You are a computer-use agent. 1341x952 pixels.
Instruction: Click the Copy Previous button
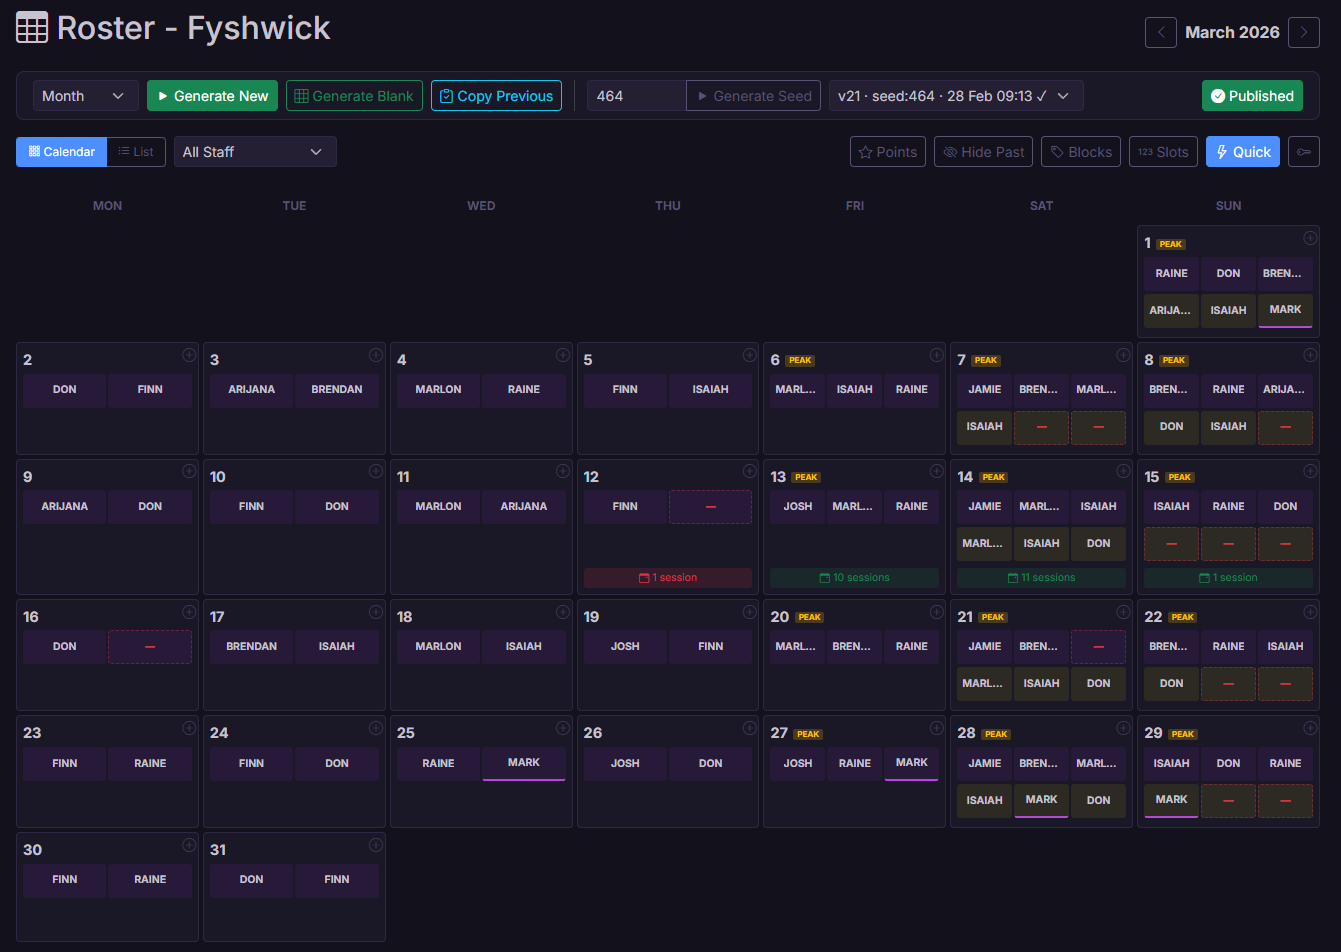[496, 95]
